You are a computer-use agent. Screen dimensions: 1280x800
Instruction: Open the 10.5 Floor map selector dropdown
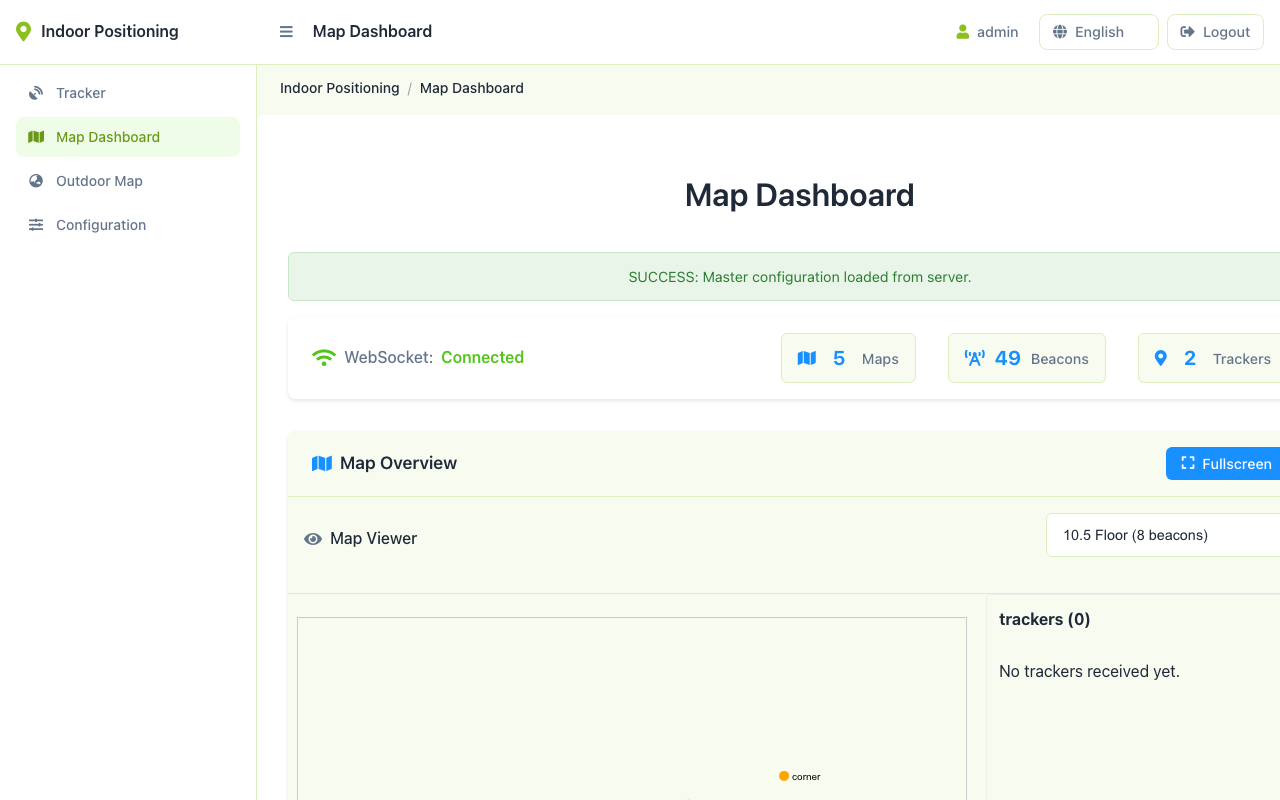(1163, 535)
